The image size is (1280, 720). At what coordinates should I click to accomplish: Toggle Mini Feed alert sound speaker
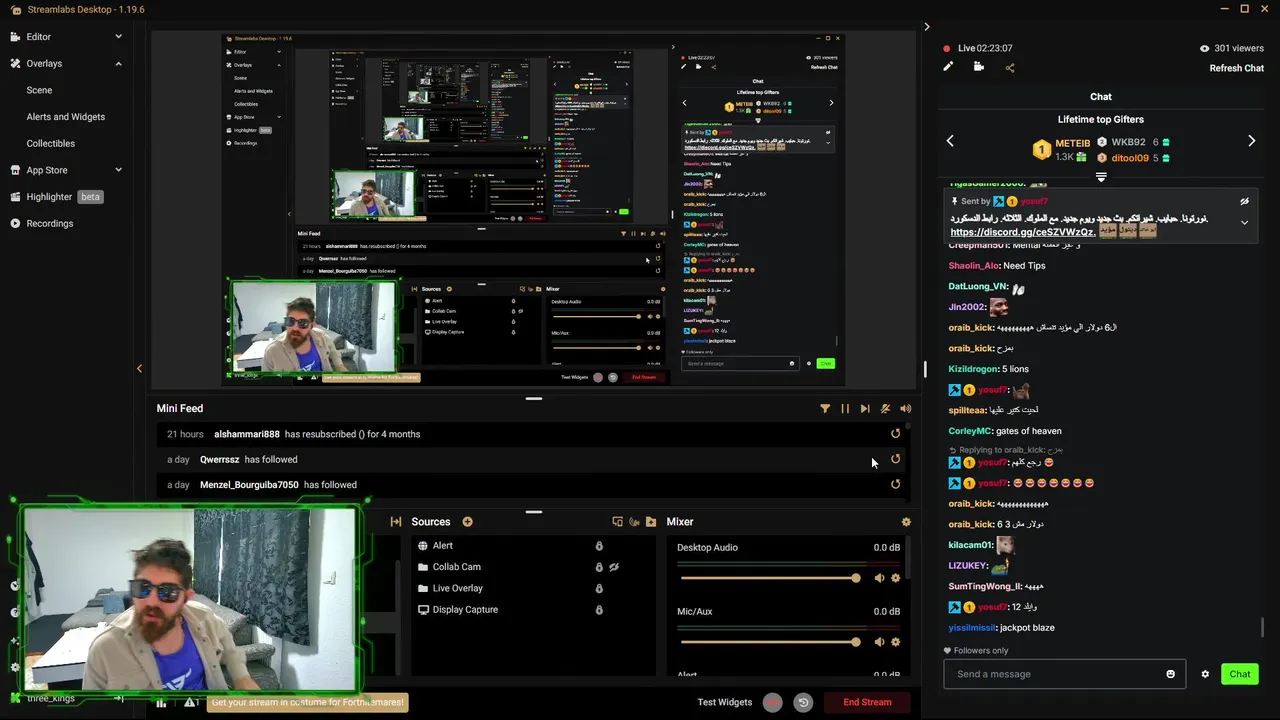pos(905,408)
